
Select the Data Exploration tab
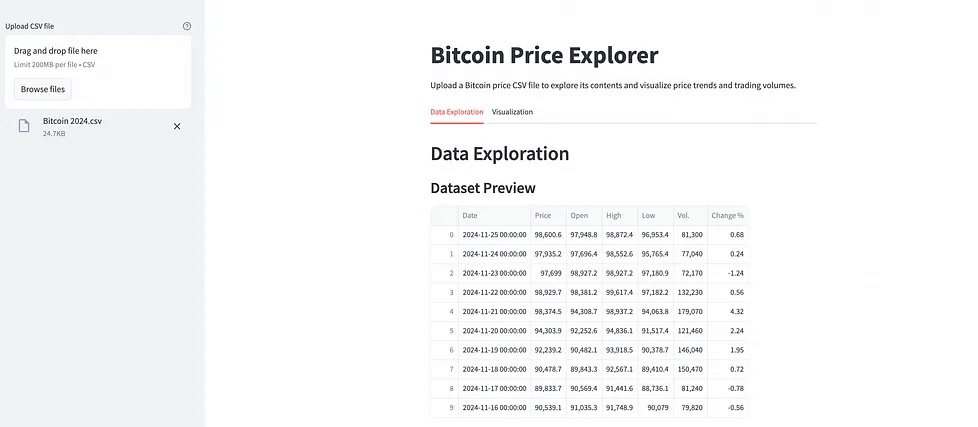(457, 112)
